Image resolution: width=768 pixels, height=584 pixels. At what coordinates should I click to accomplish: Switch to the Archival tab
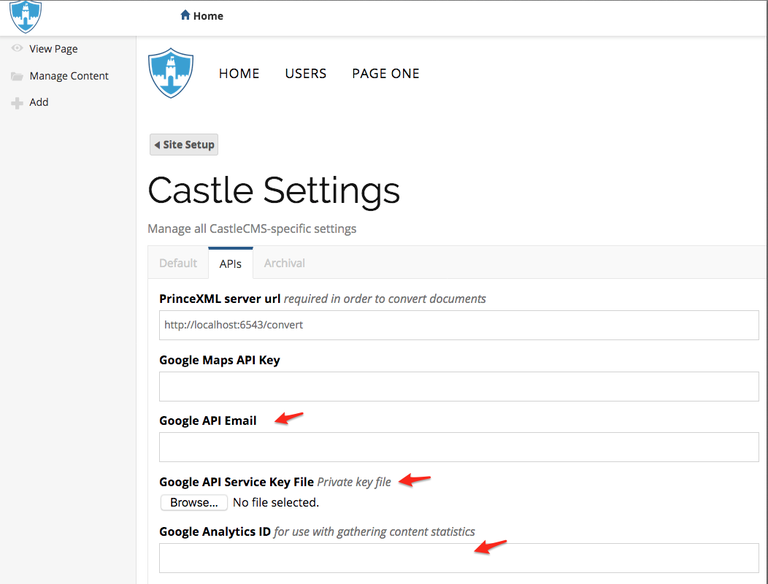click(284, 263)
